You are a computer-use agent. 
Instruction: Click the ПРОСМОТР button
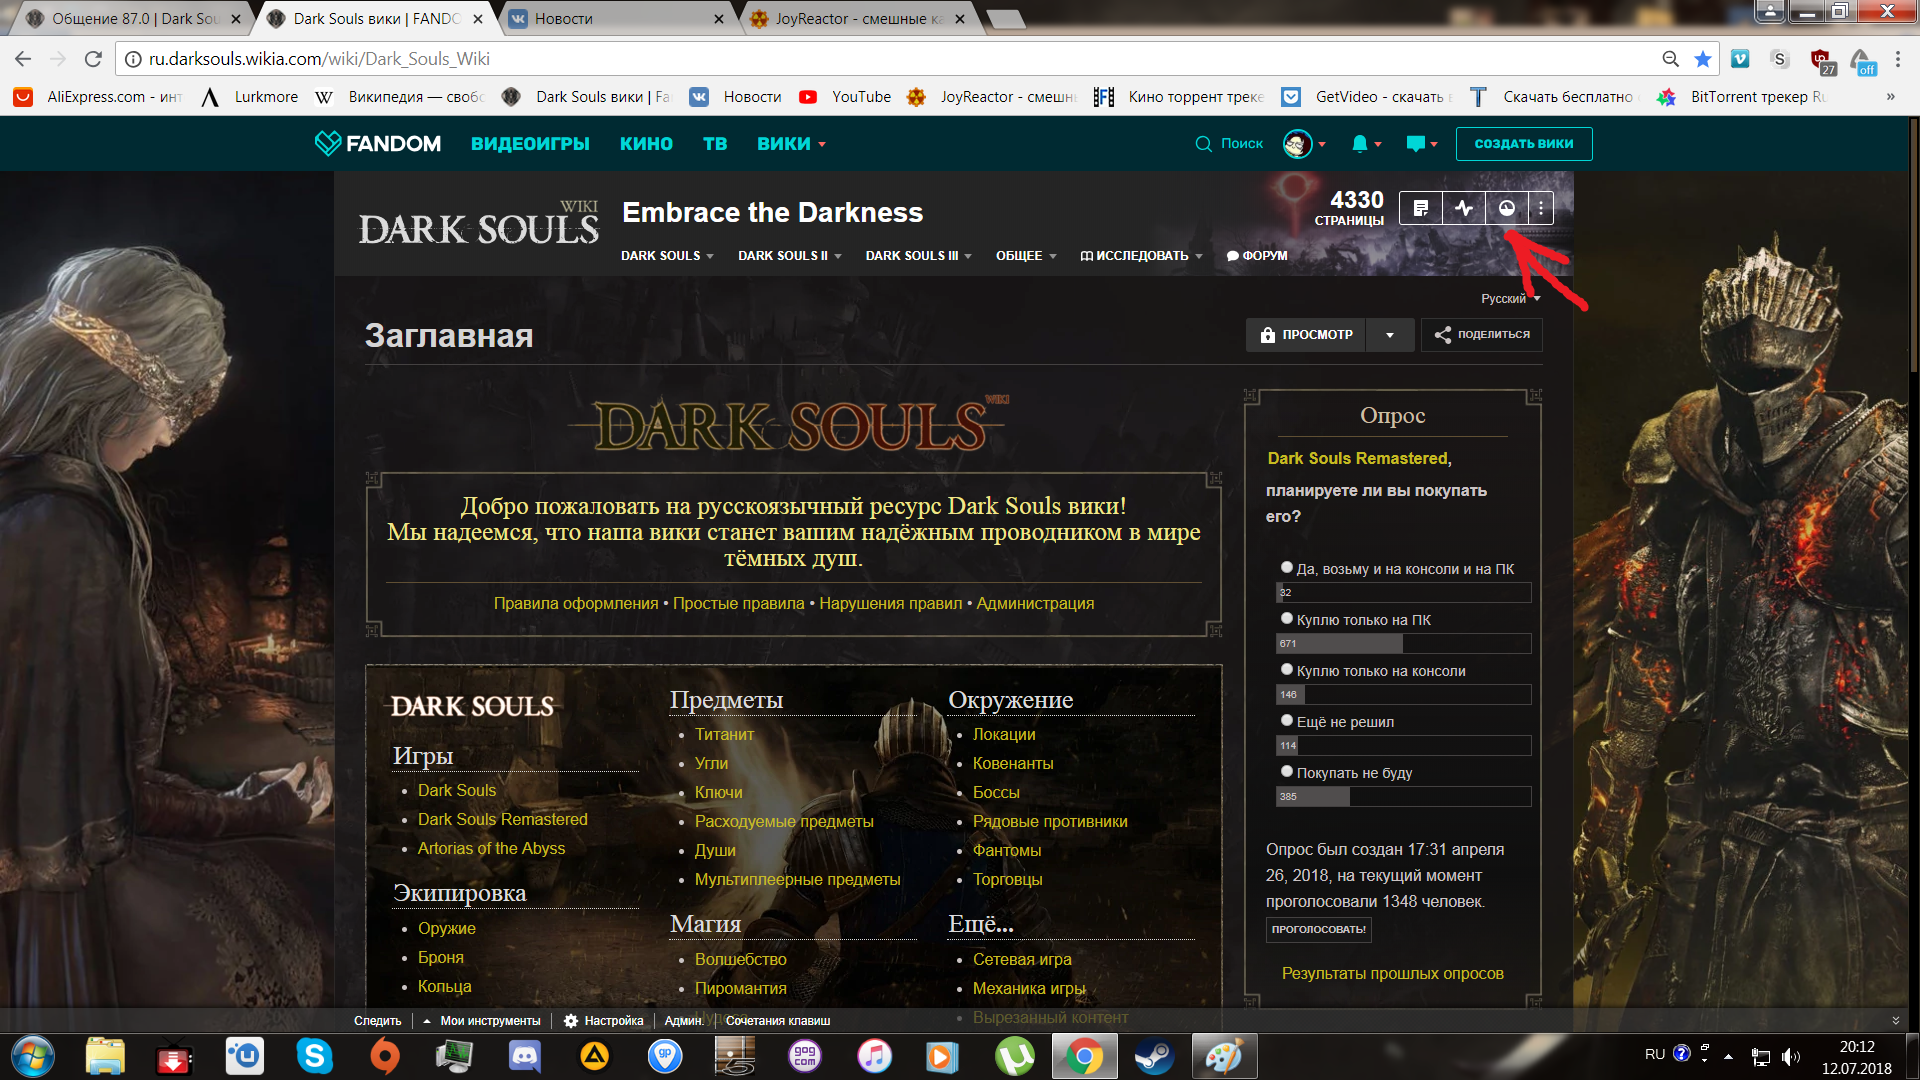click(x=1306, y=335)
